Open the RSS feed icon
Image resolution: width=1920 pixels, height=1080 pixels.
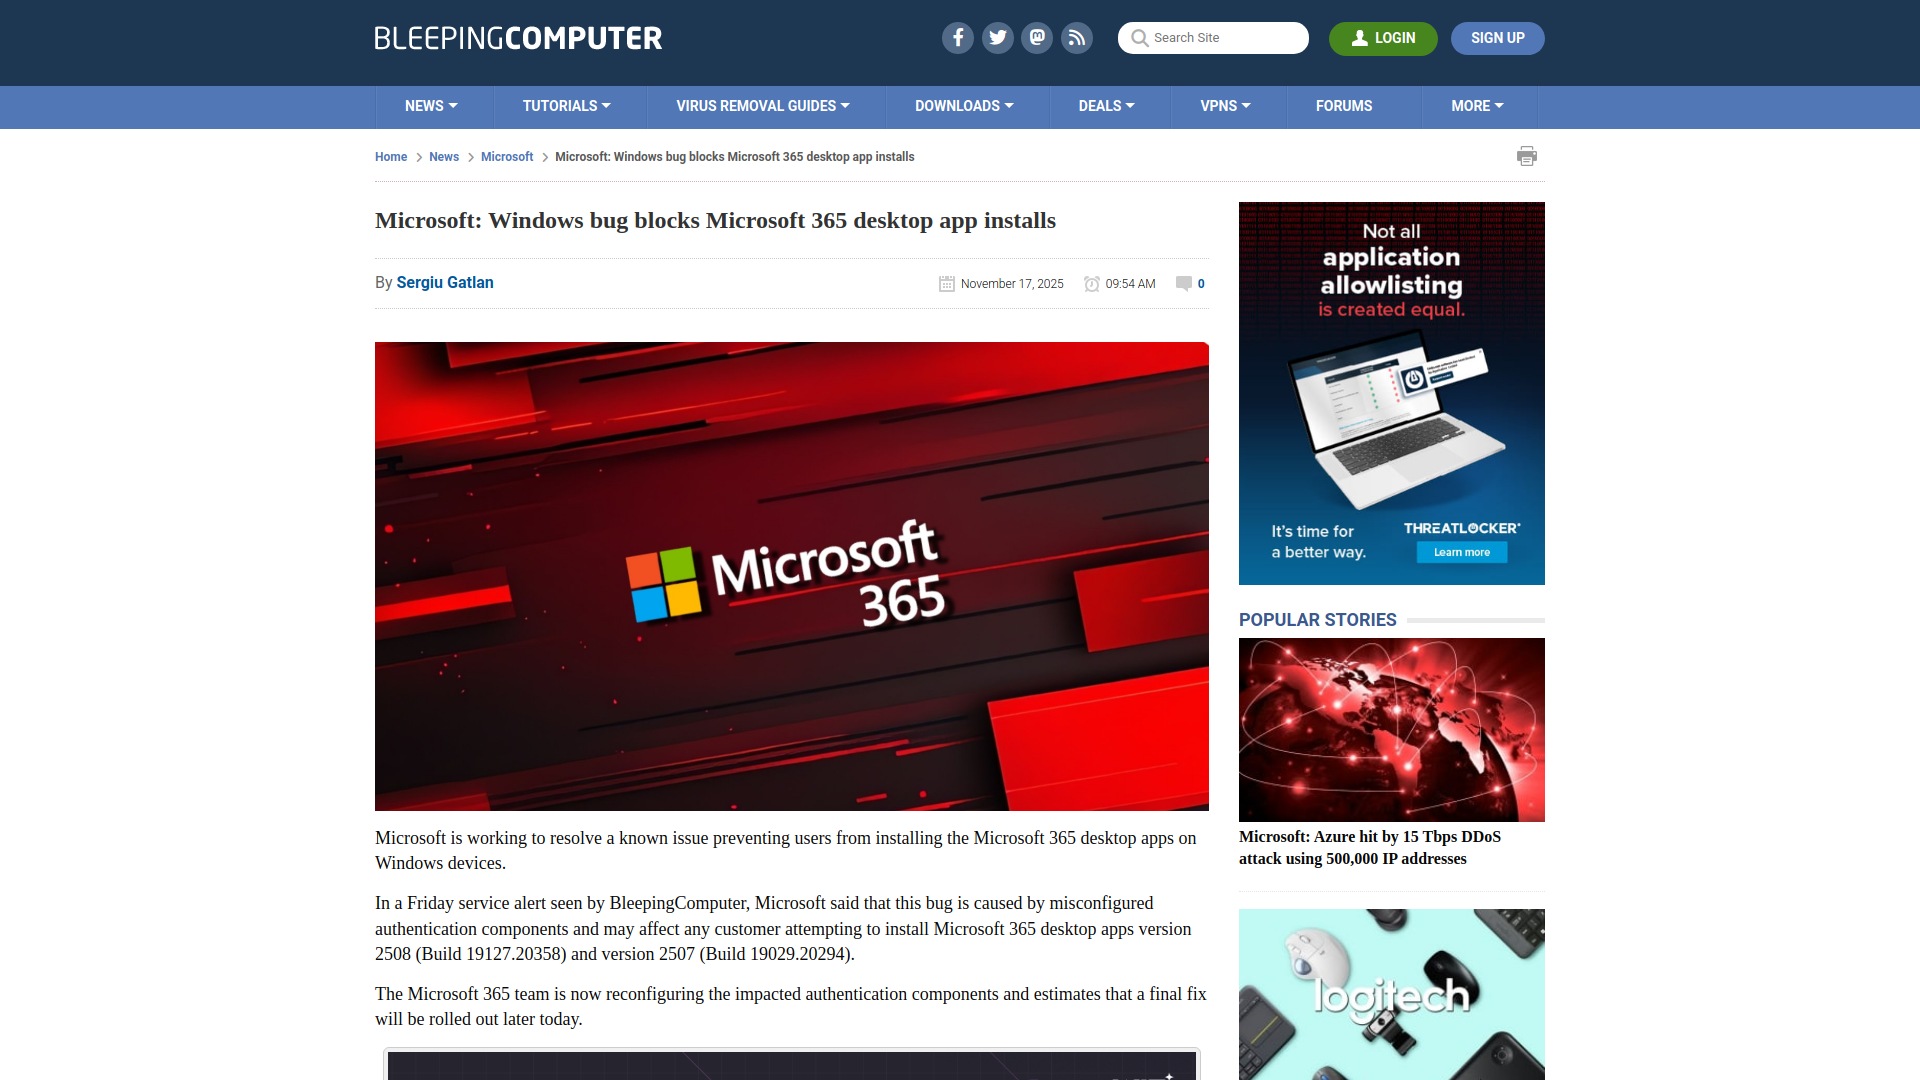(1077, 38)
